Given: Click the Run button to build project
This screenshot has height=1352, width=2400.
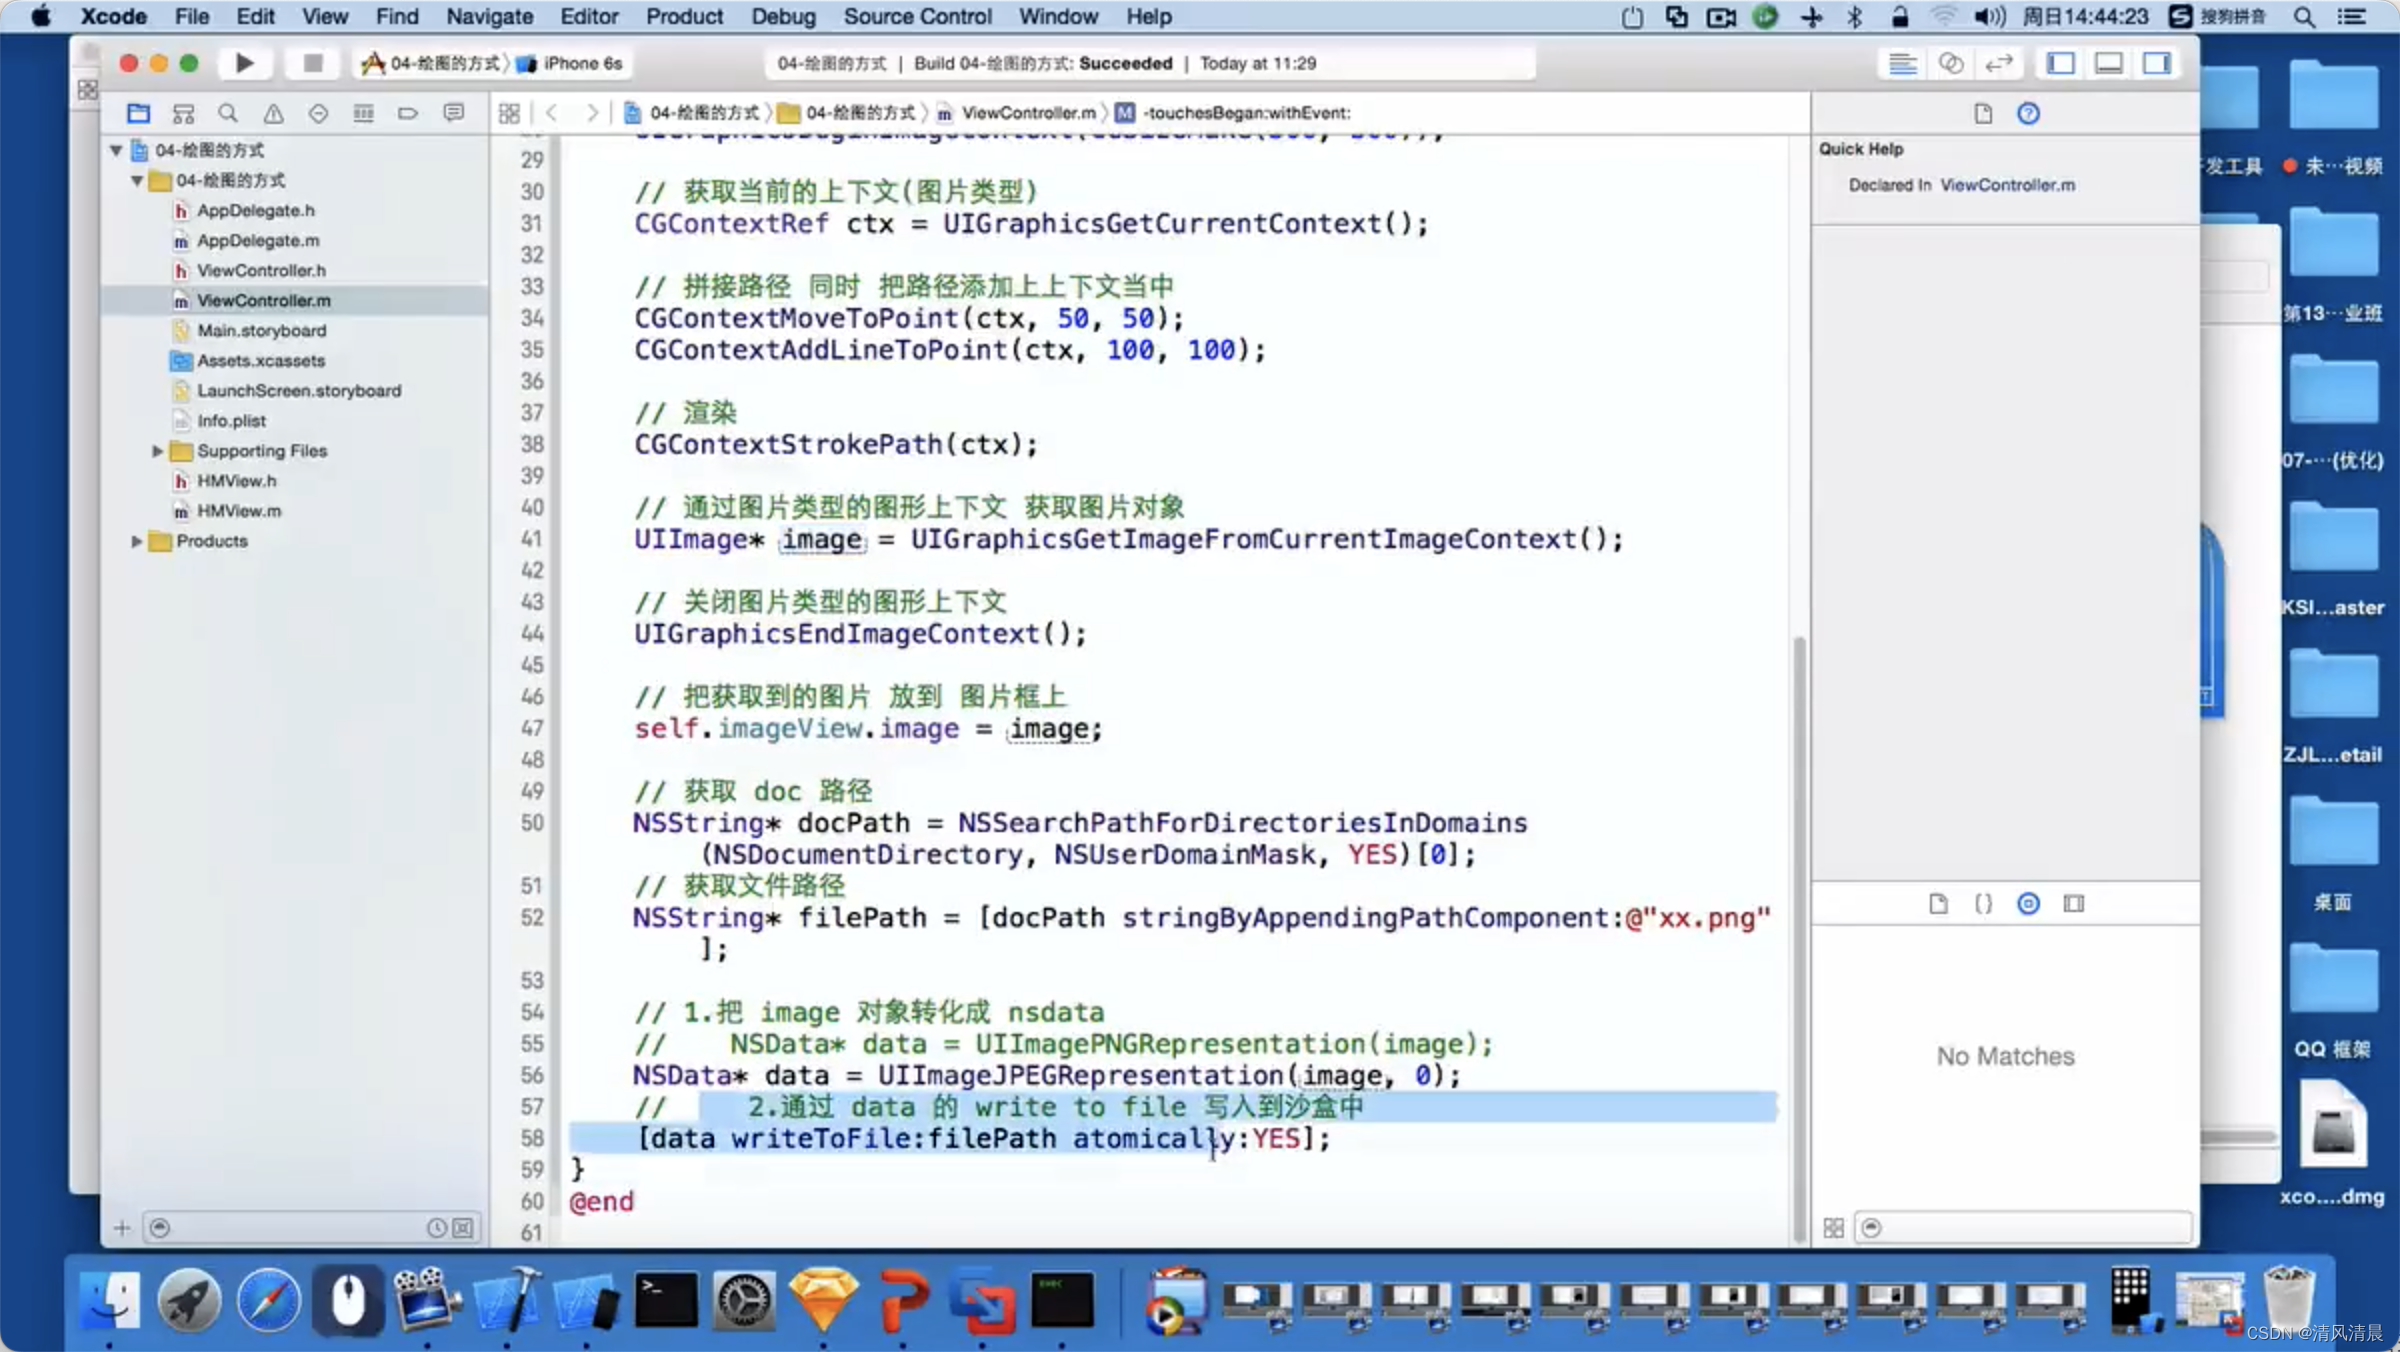Looking at the screenshot, I should [x=242, y=63].
